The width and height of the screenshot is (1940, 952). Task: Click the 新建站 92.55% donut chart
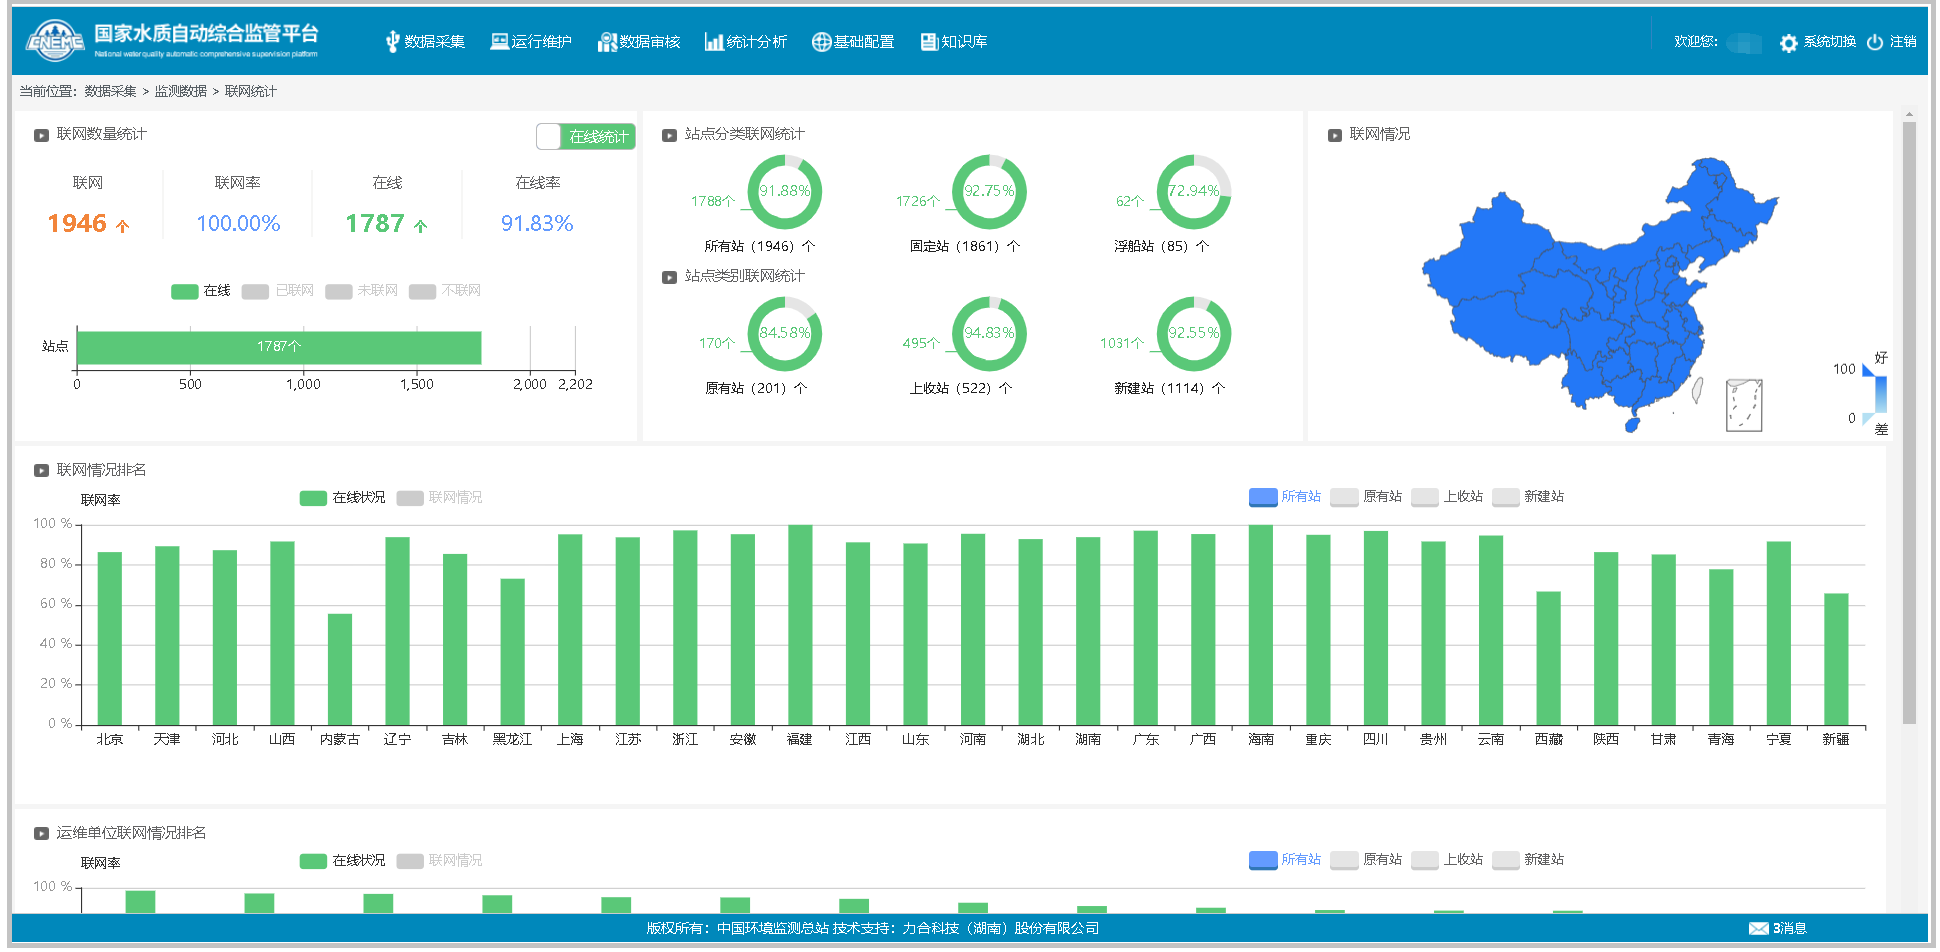(1193, 334)
